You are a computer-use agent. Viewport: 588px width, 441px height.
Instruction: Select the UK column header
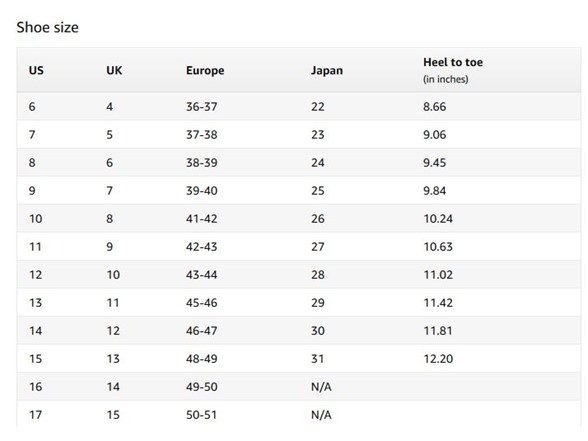(114, 70)
